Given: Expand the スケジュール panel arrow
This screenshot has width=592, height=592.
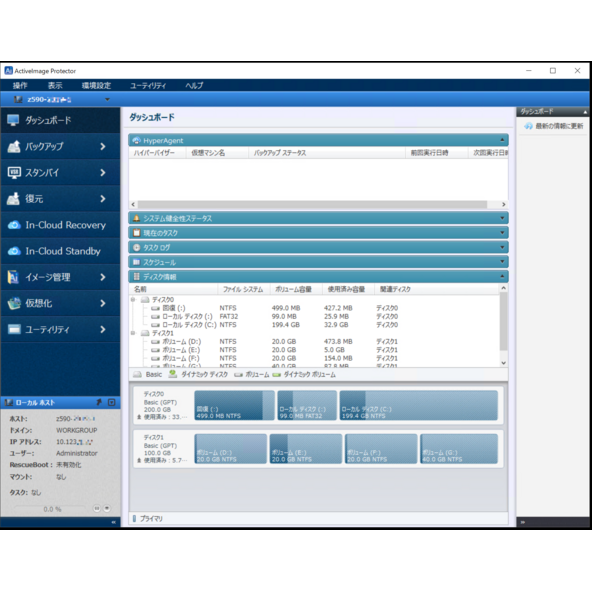Looking at the screenshot, I should pyautogui.click(x=502, y=262).
